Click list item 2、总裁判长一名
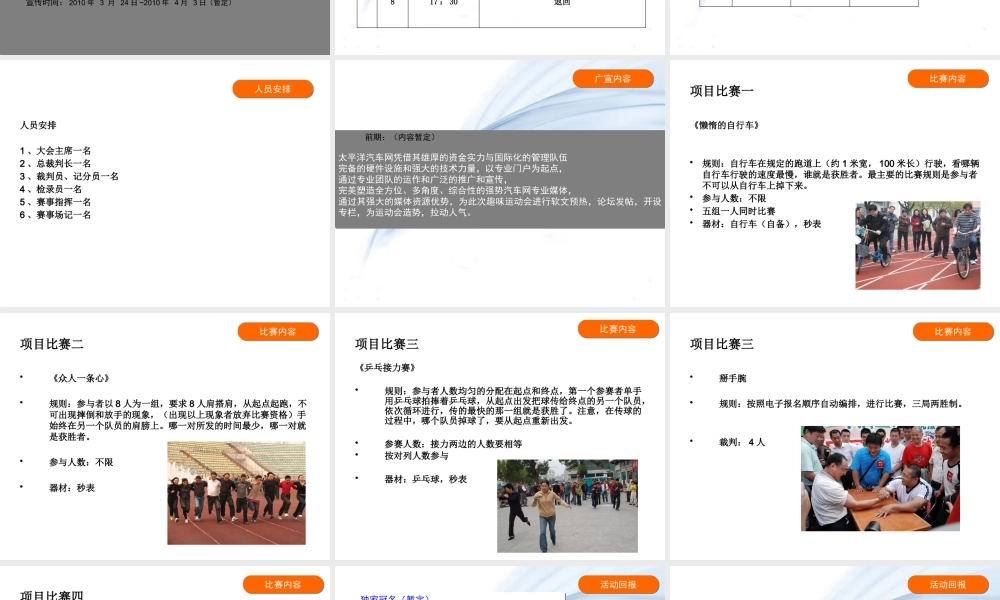Image resolution: width=1000 pixels, height=600 pixels. click(x=55, y=163)
